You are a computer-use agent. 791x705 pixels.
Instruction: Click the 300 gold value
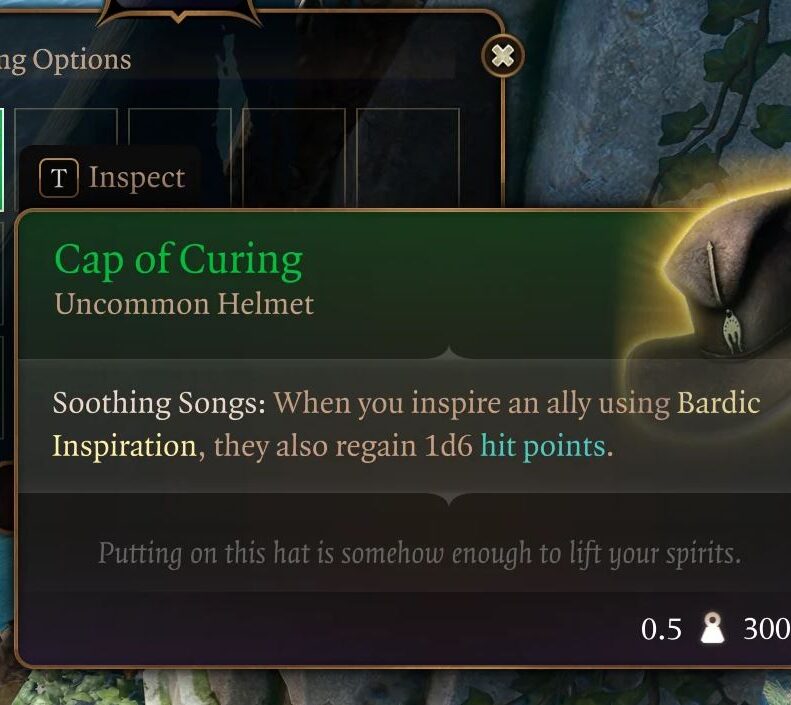click(767, 629)
